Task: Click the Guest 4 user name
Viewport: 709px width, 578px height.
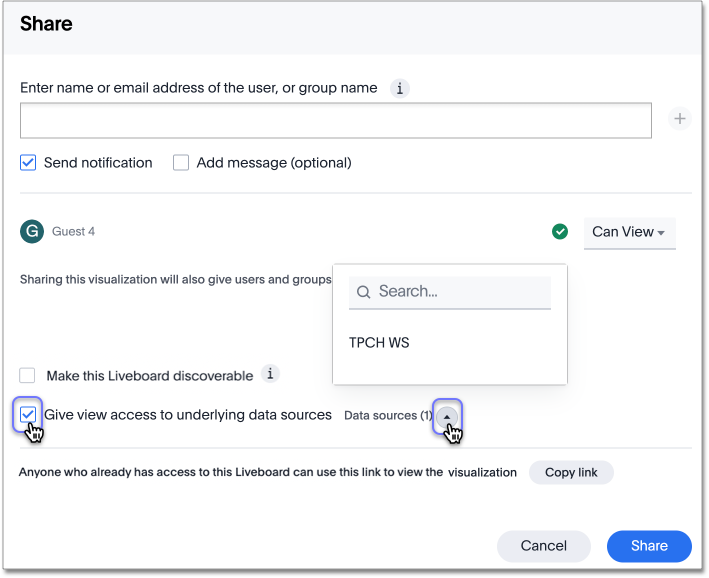Action: (x=74, y=232)
